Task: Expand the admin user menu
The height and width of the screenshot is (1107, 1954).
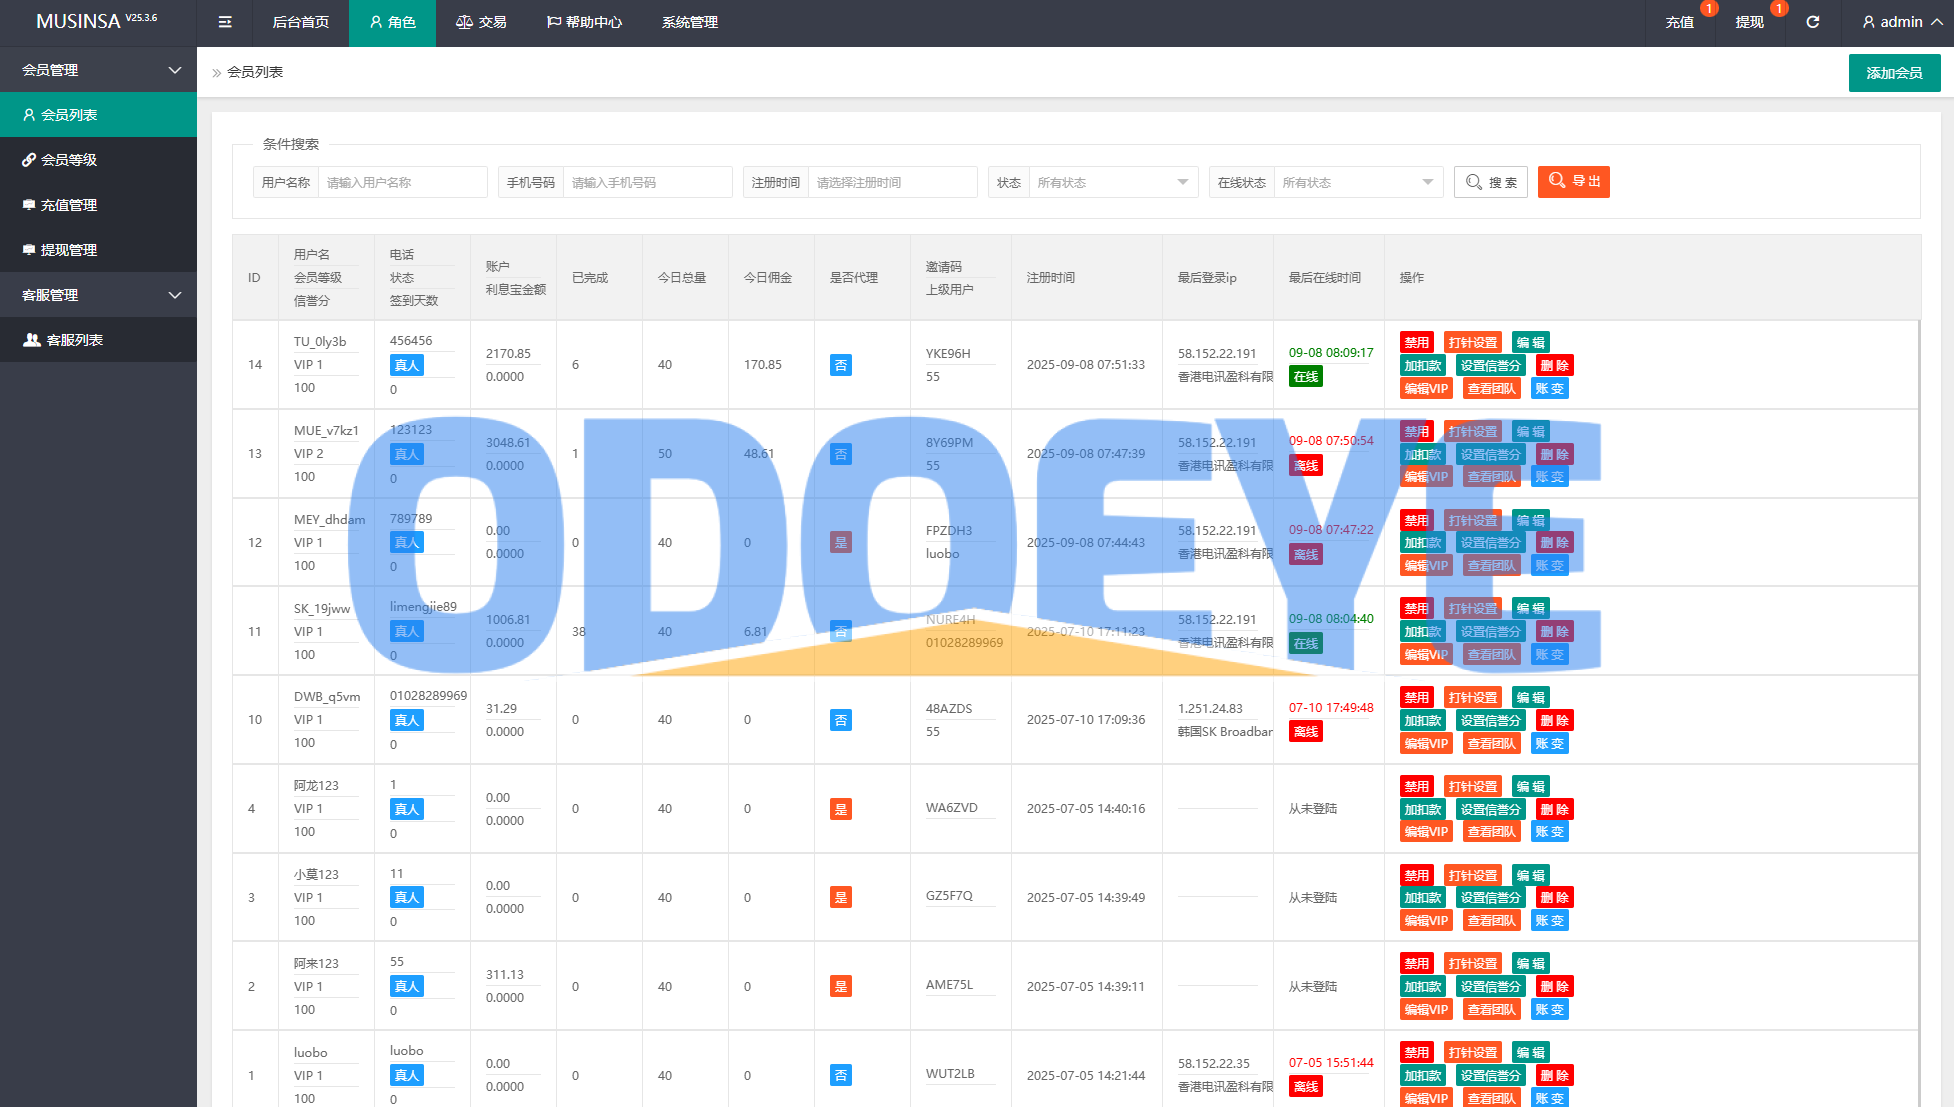Action: [x=1901, y=22]
